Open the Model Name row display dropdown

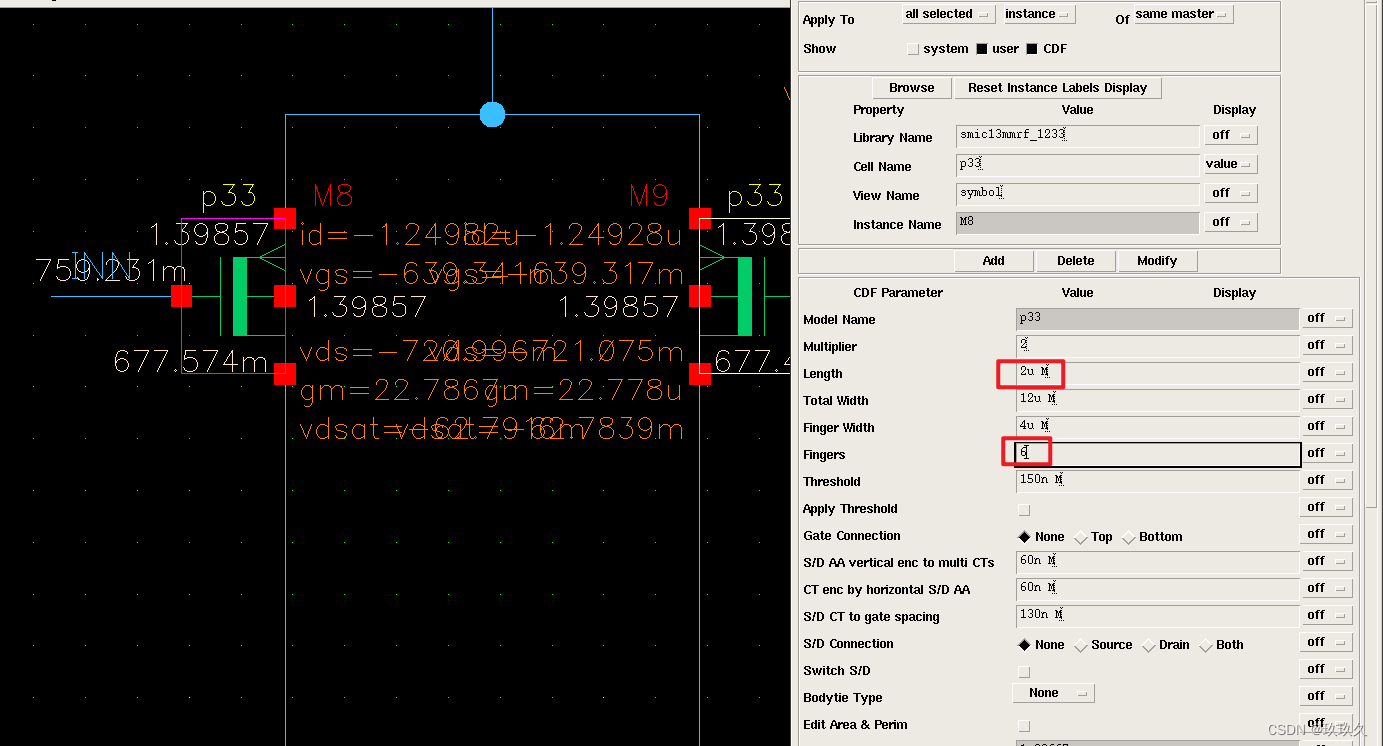(x=1327, y=318)
